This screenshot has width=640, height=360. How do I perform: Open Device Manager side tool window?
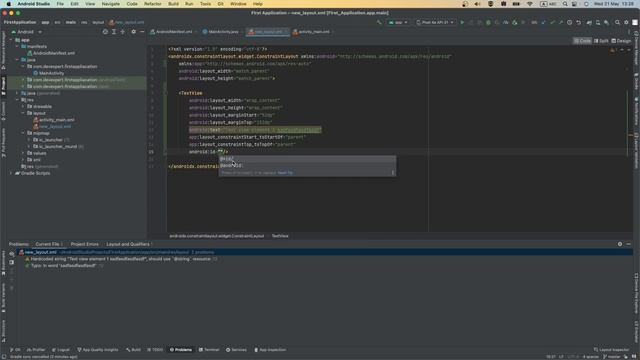click(x=636, y=49)
